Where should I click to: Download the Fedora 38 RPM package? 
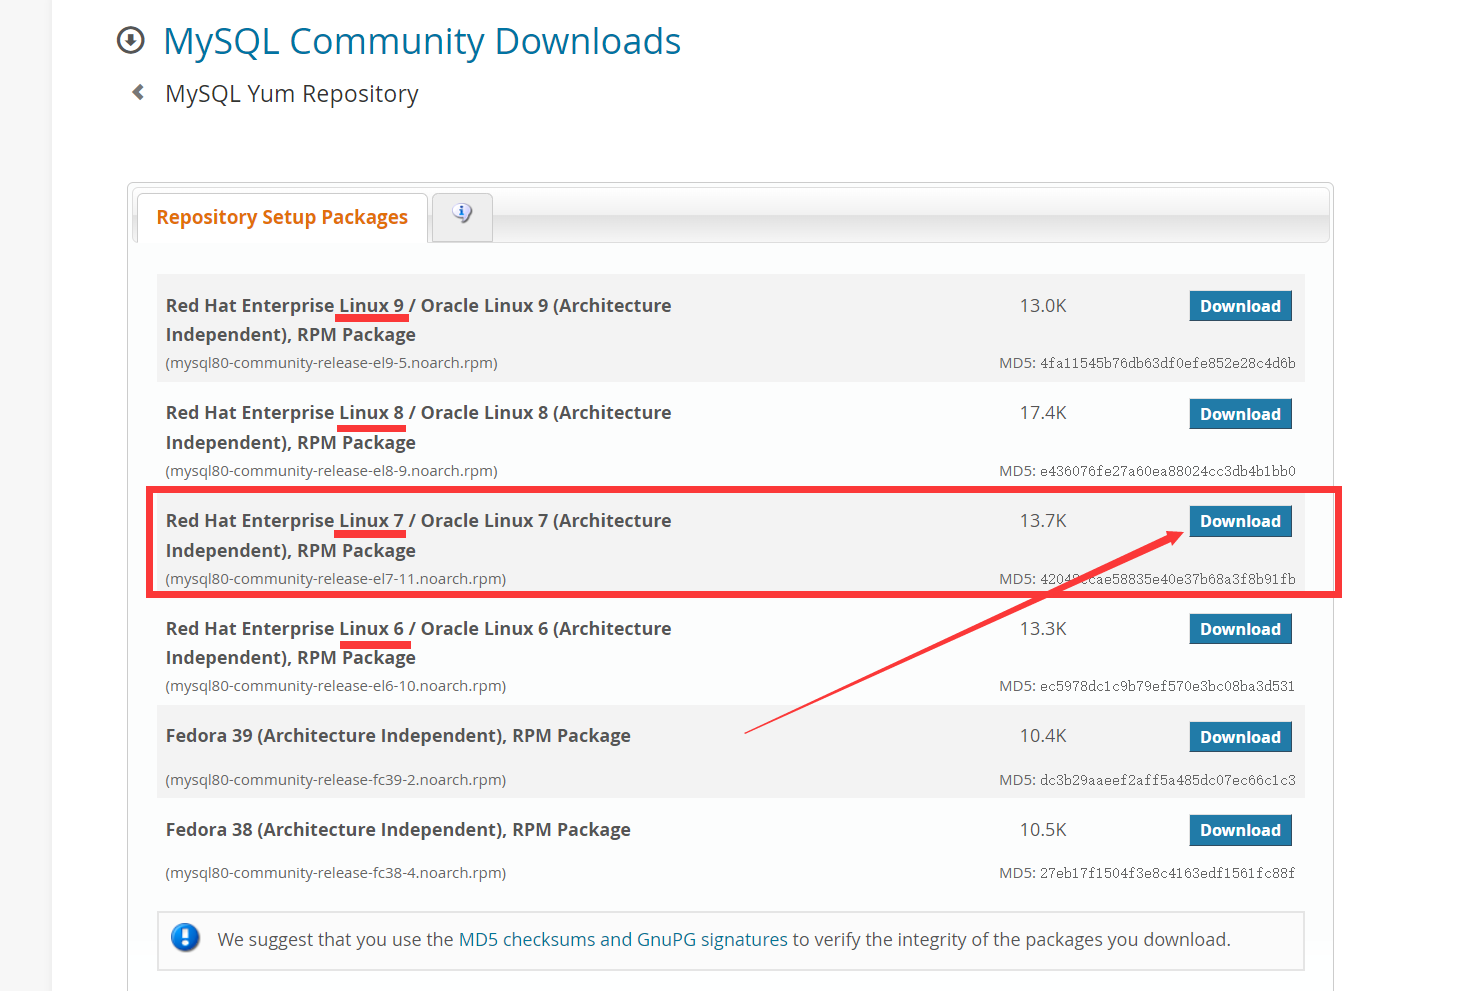pos(1240,830)
